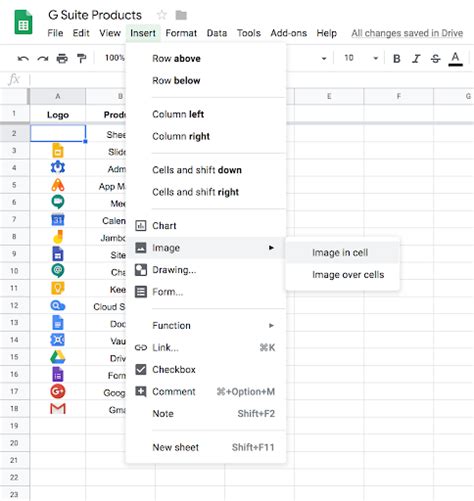Click the Admin logo in row 4
Image resolution: width=474 pixels, height=501 pixels.
pyautogui.click(x=58, y=167)
